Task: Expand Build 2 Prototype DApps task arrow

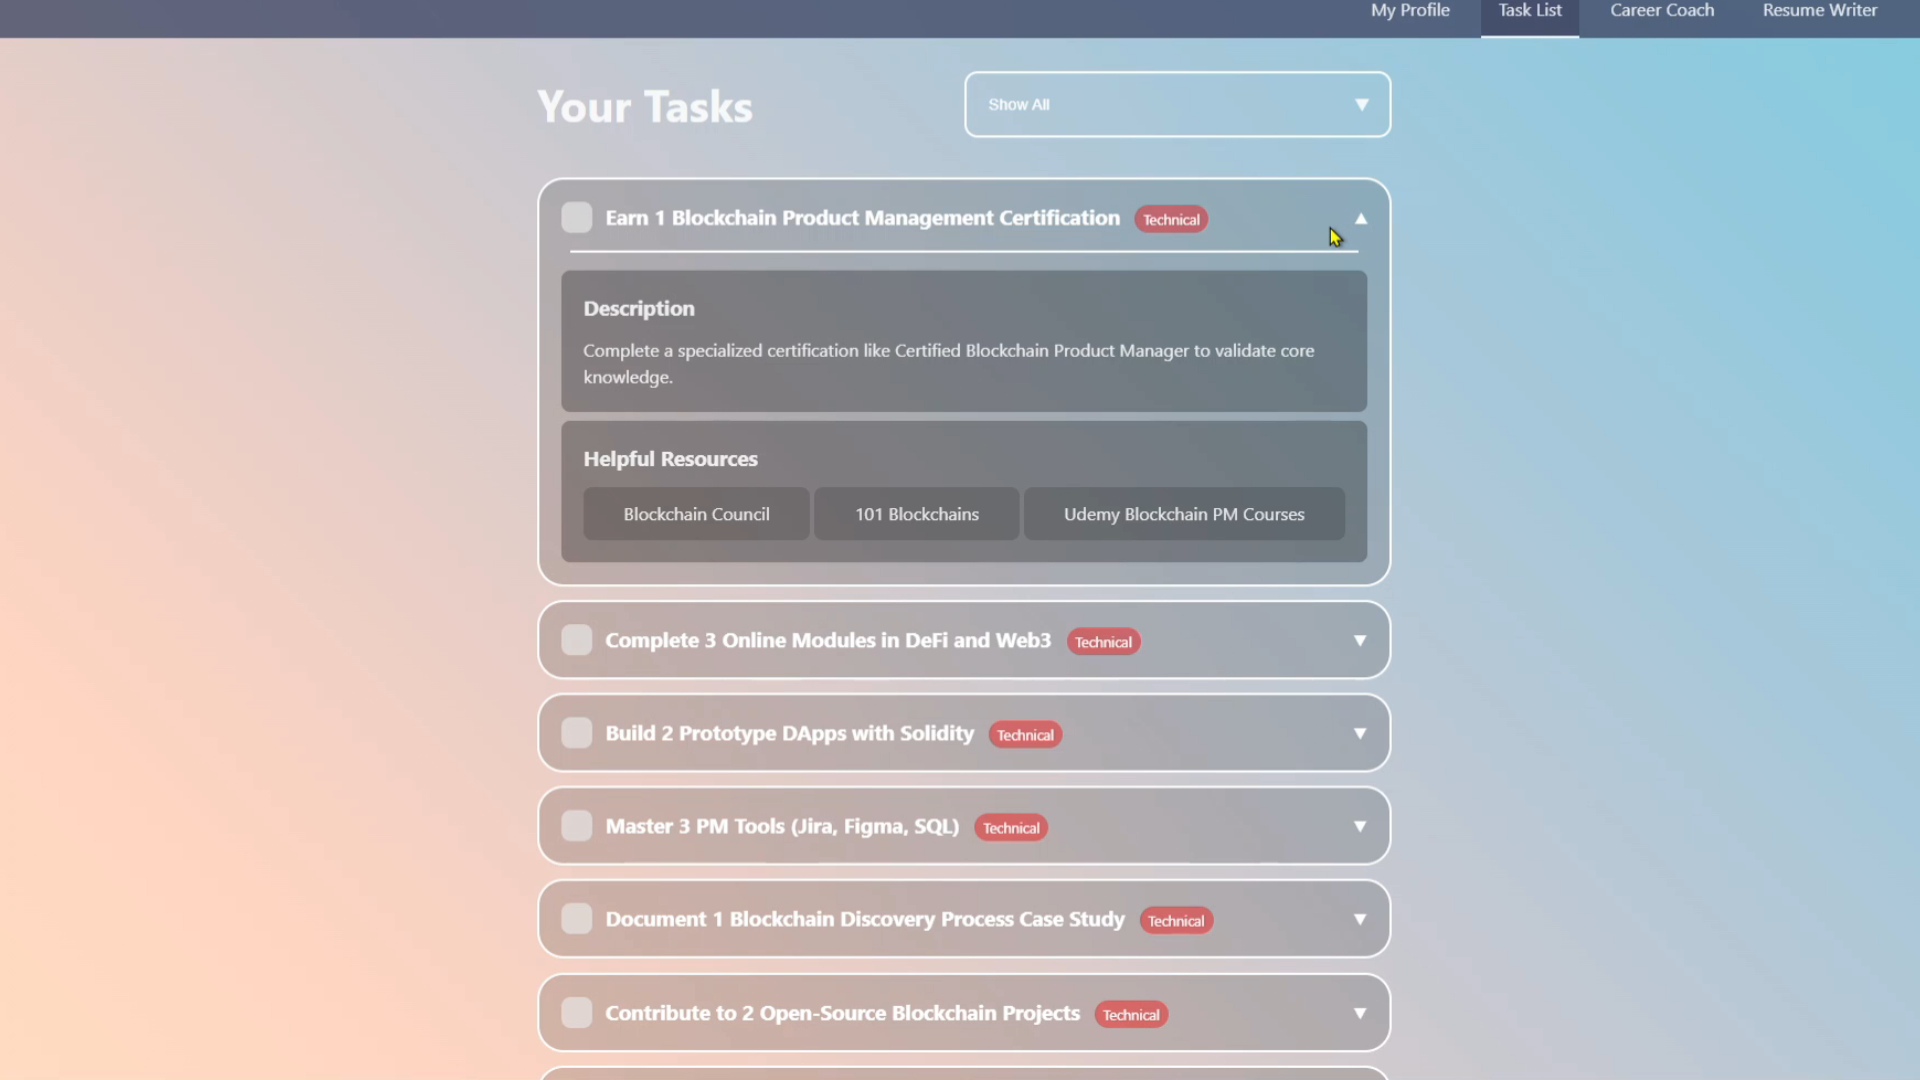Action: coord(1359,734)
